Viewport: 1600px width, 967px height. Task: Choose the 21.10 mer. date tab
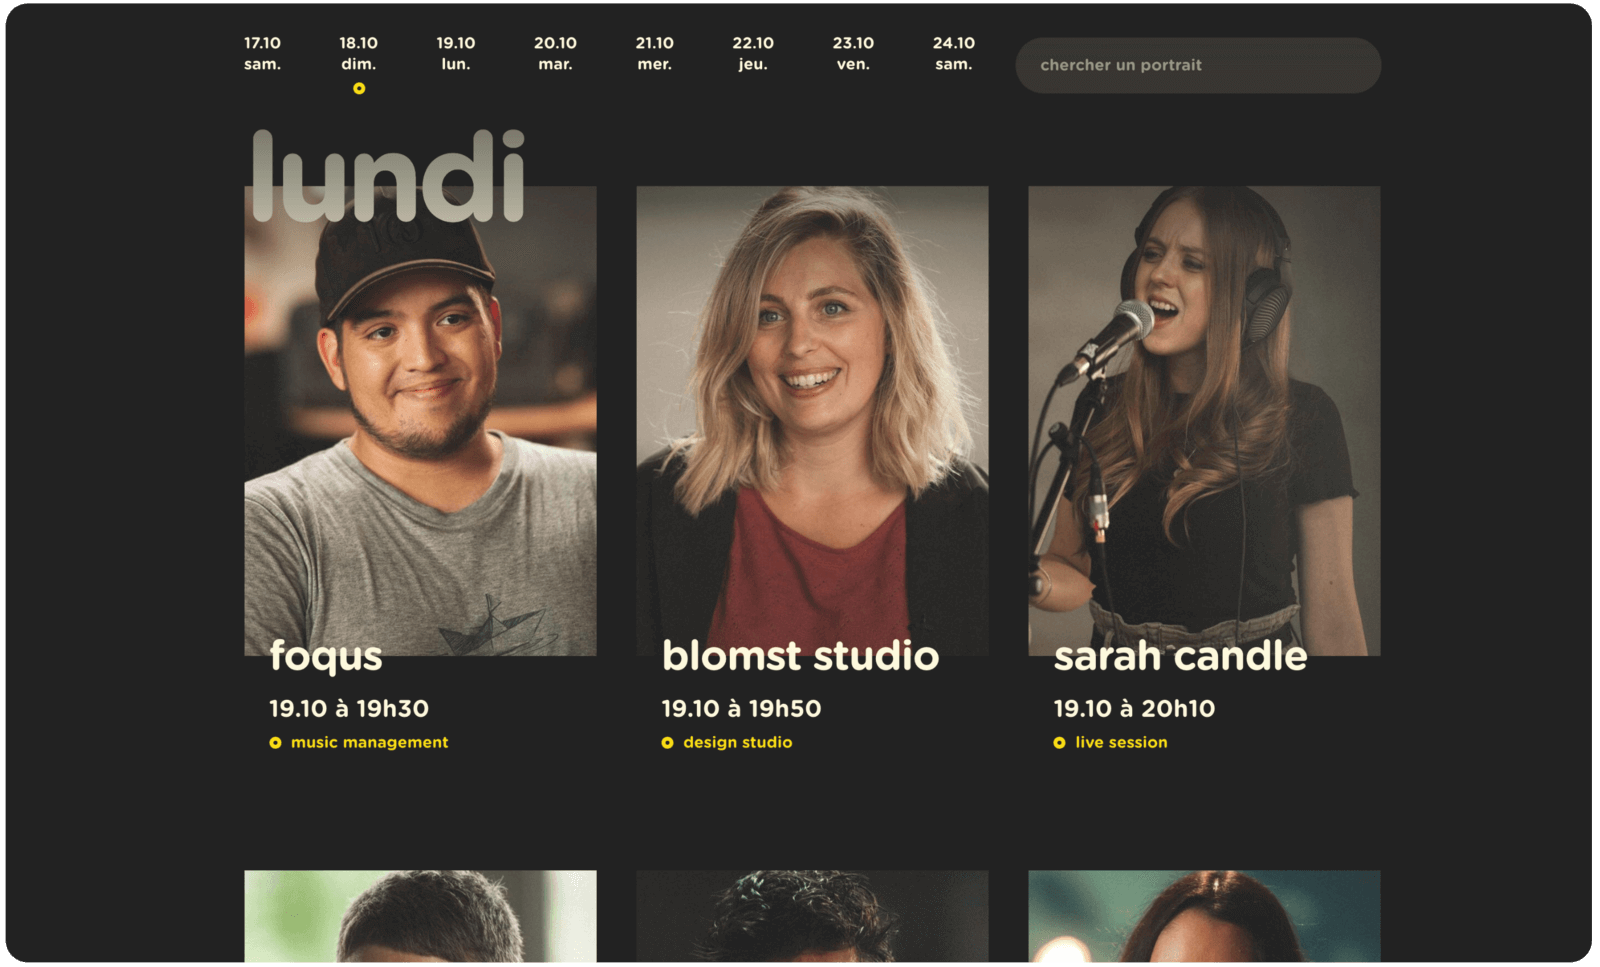click(655, 53)
